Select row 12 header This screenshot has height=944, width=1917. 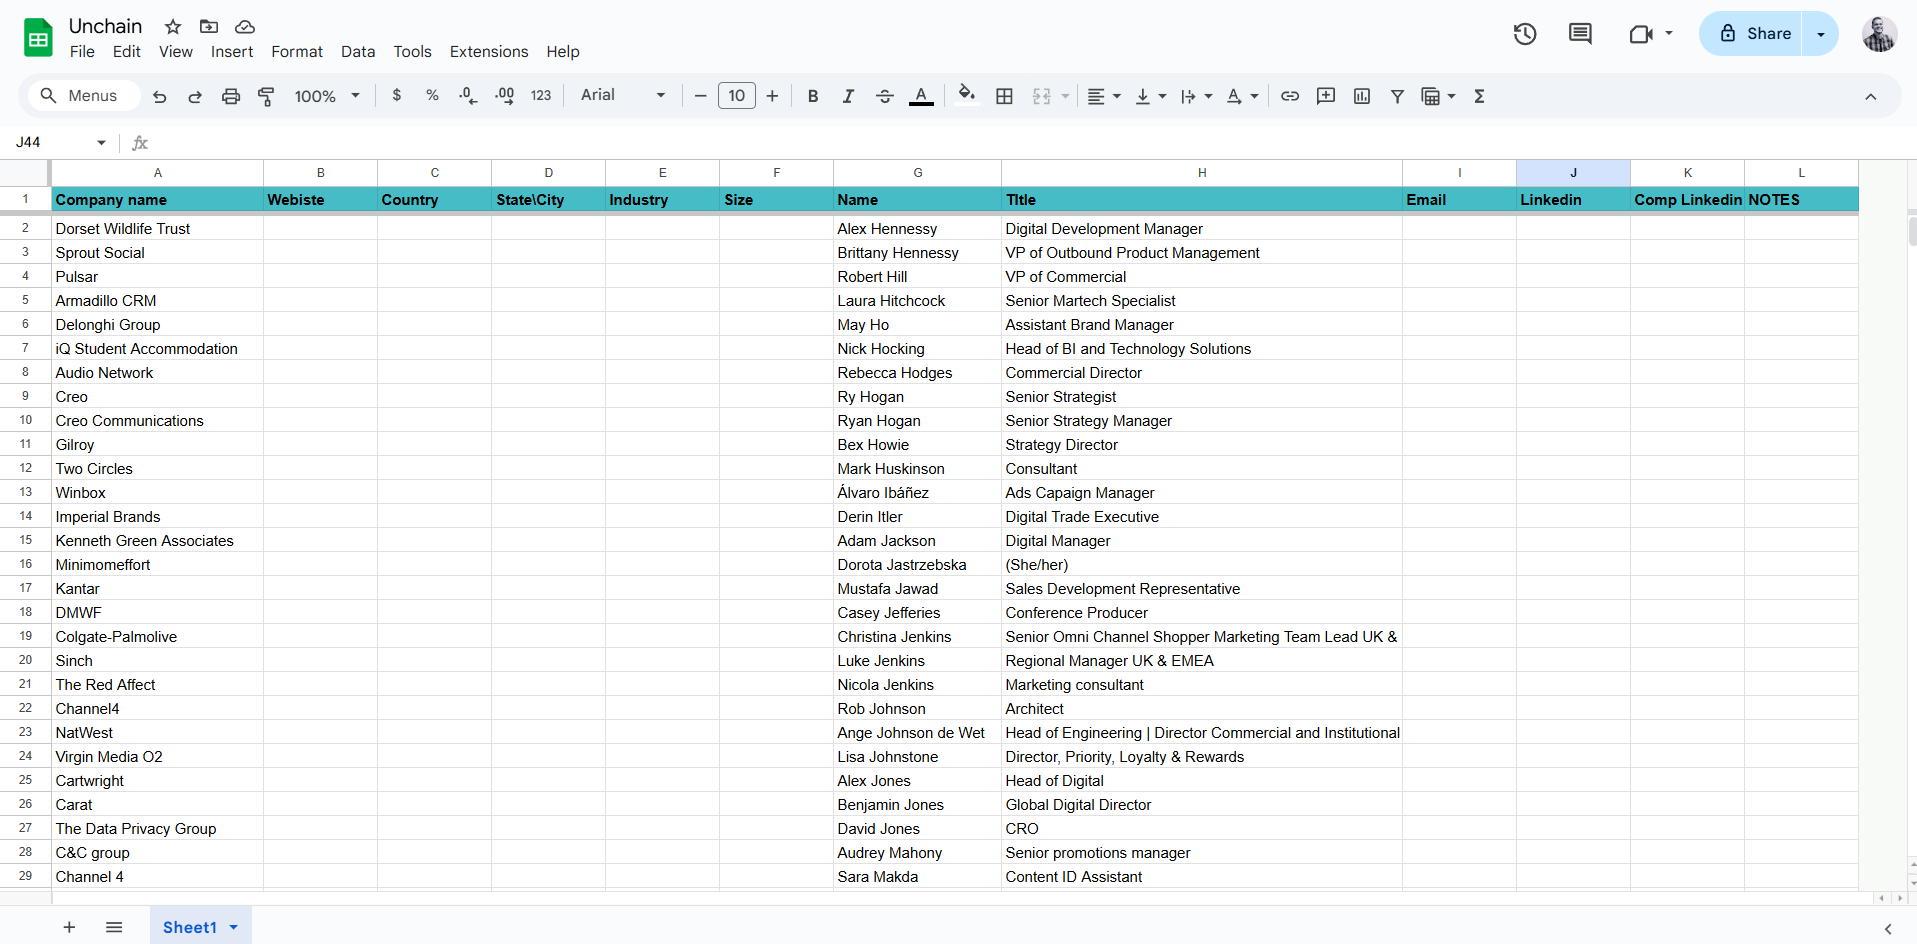point(25,468)
